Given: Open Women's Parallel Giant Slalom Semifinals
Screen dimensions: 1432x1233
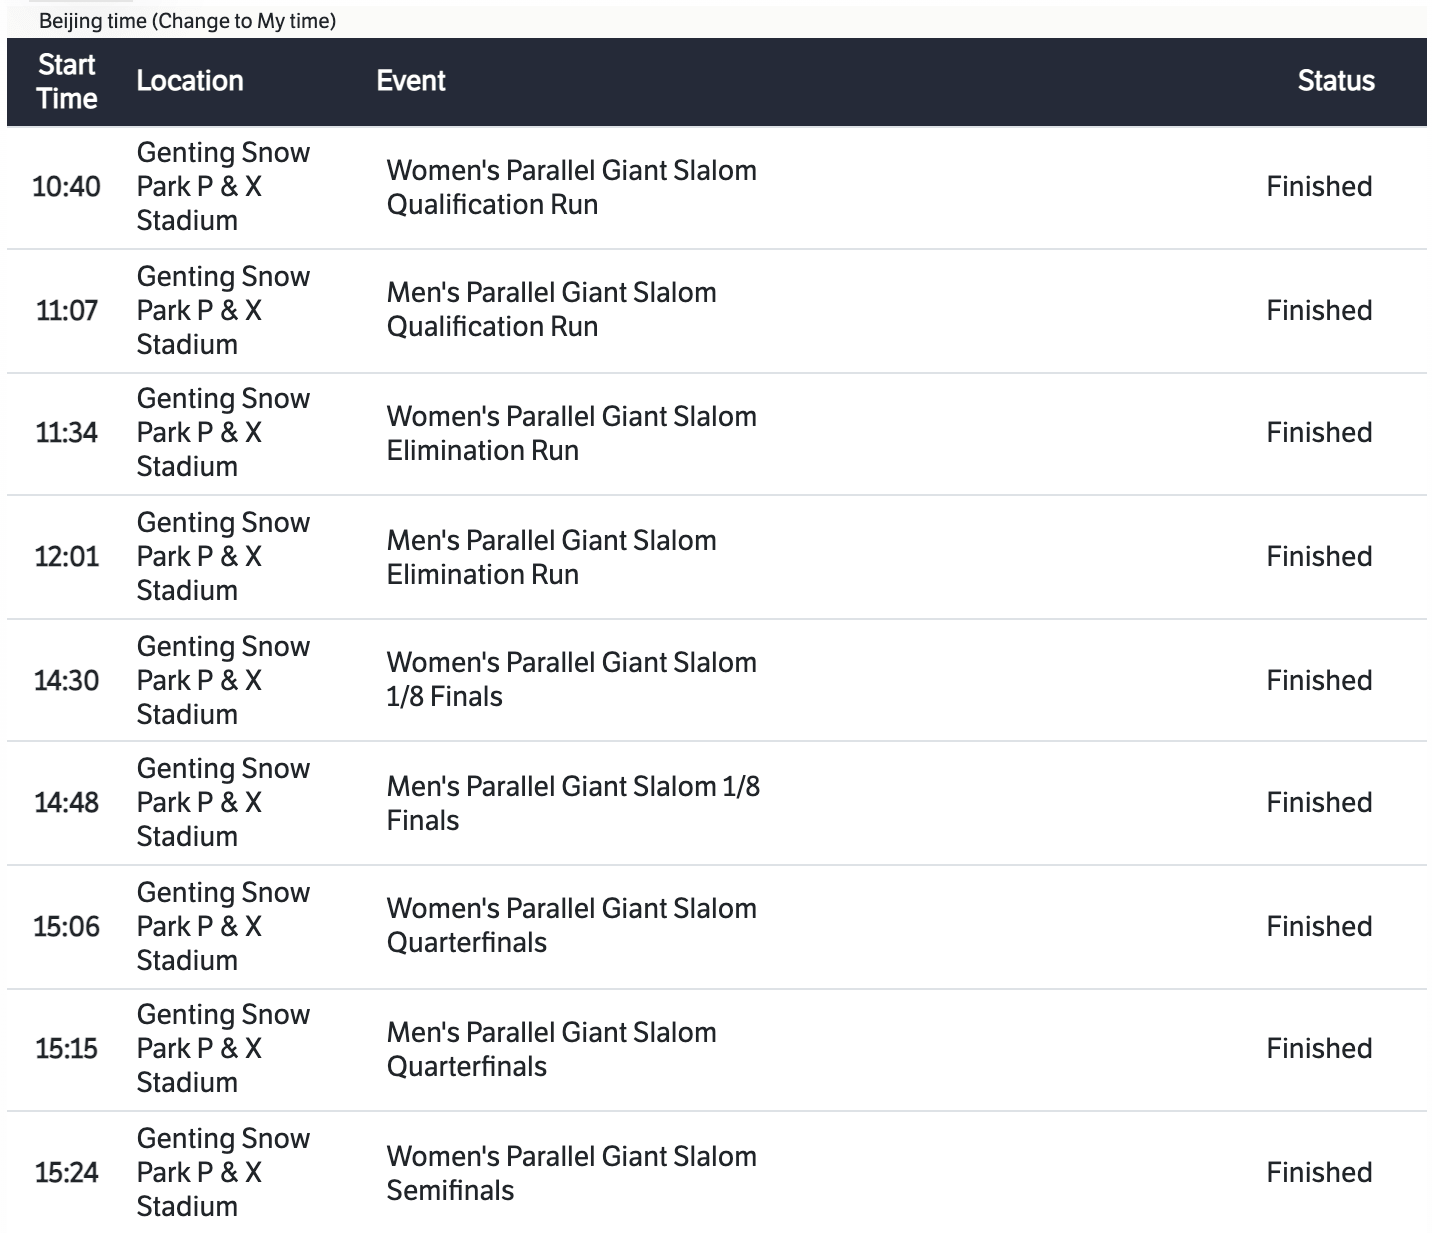Looking at the screenshot, I should pyautogui.click(x=571, y=1173).
